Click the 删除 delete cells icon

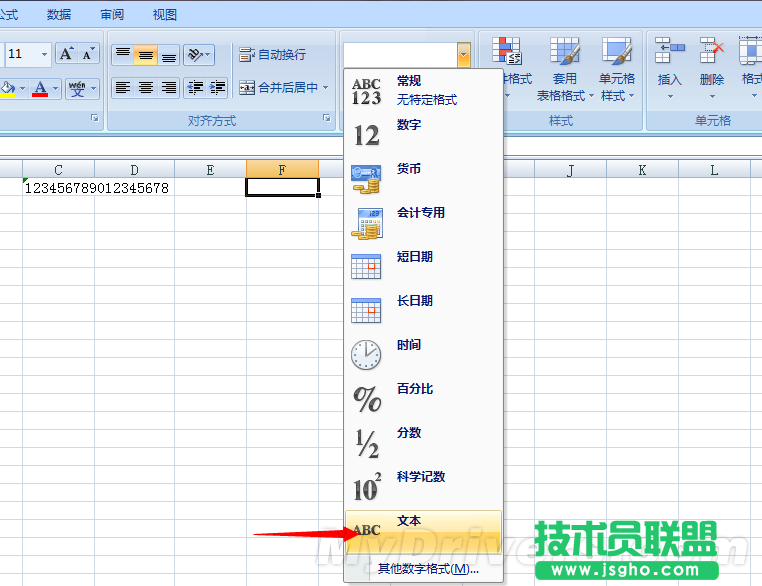click(712, 51)
